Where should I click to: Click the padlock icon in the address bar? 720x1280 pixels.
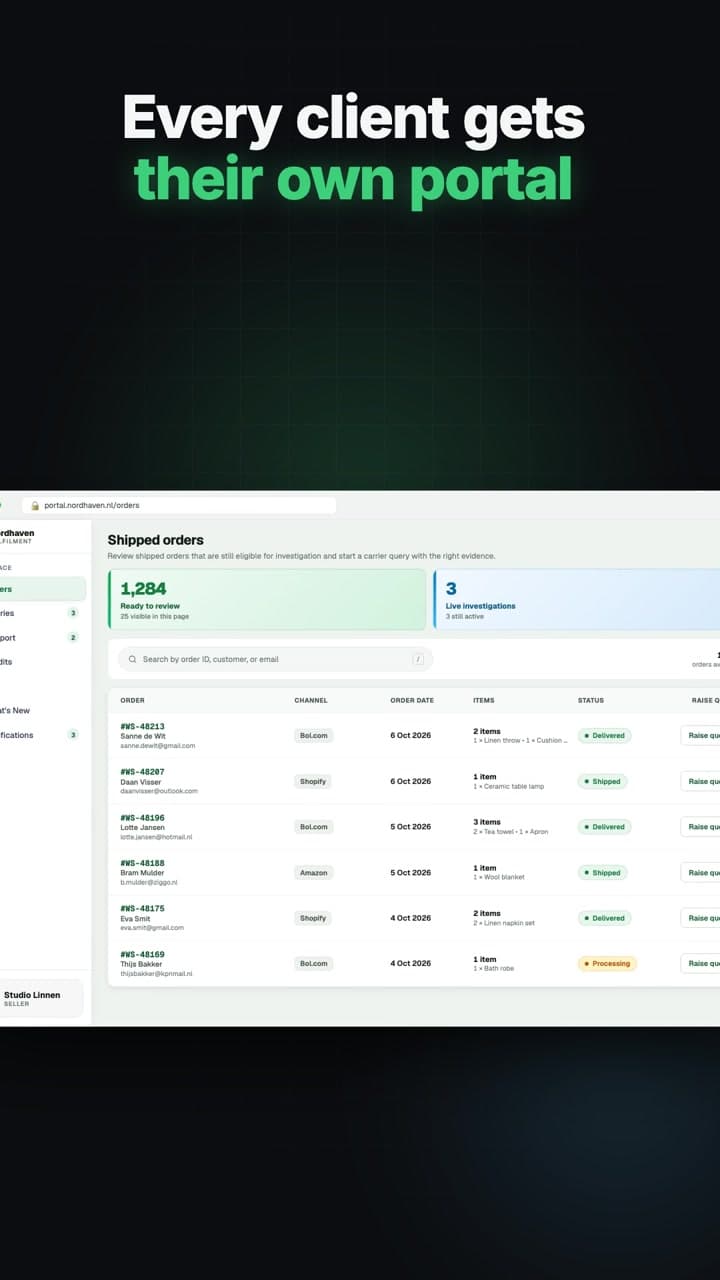pos(35,506)
